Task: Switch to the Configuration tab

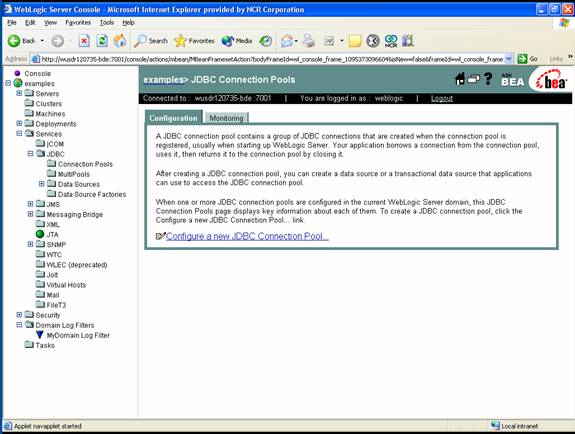Action: tap(173, 118)
